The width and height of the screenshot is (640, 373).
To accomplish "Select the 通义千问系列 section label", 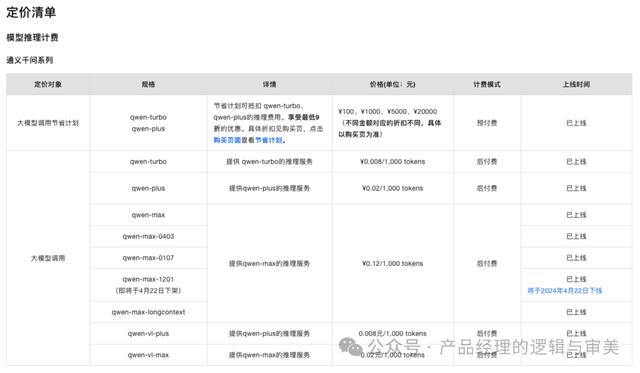I will coord(29,60).
